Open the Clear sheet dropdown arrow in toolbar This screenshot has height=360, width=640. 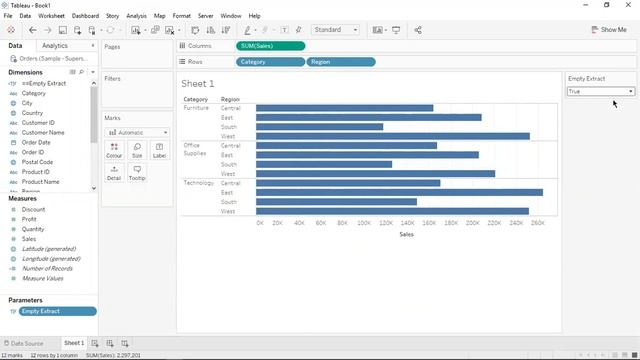coord(179,30)
